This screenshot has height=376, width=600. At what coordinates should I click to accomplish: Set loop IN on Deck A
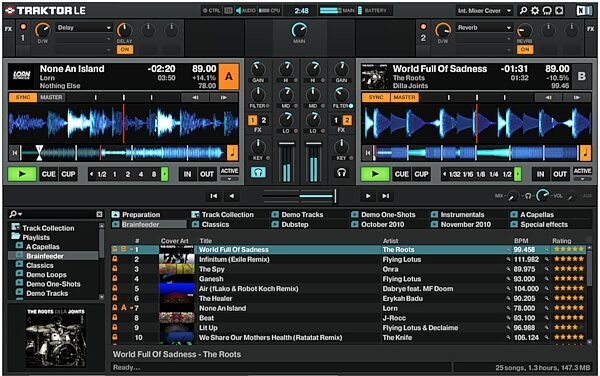coord(187,174)
